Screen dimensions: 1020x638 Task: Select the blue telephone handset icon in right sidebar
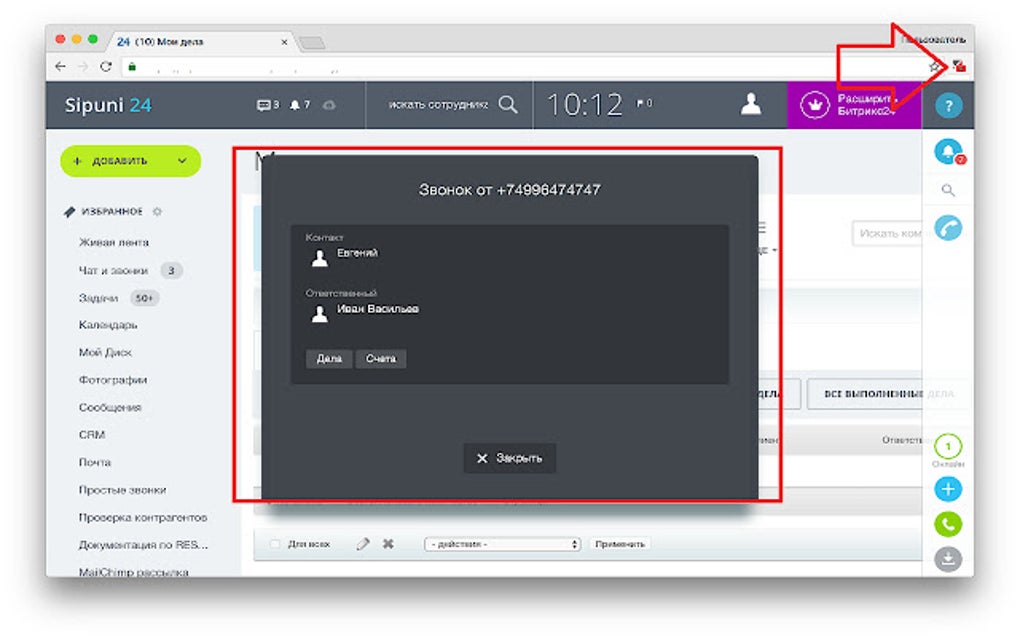(948, 228)
